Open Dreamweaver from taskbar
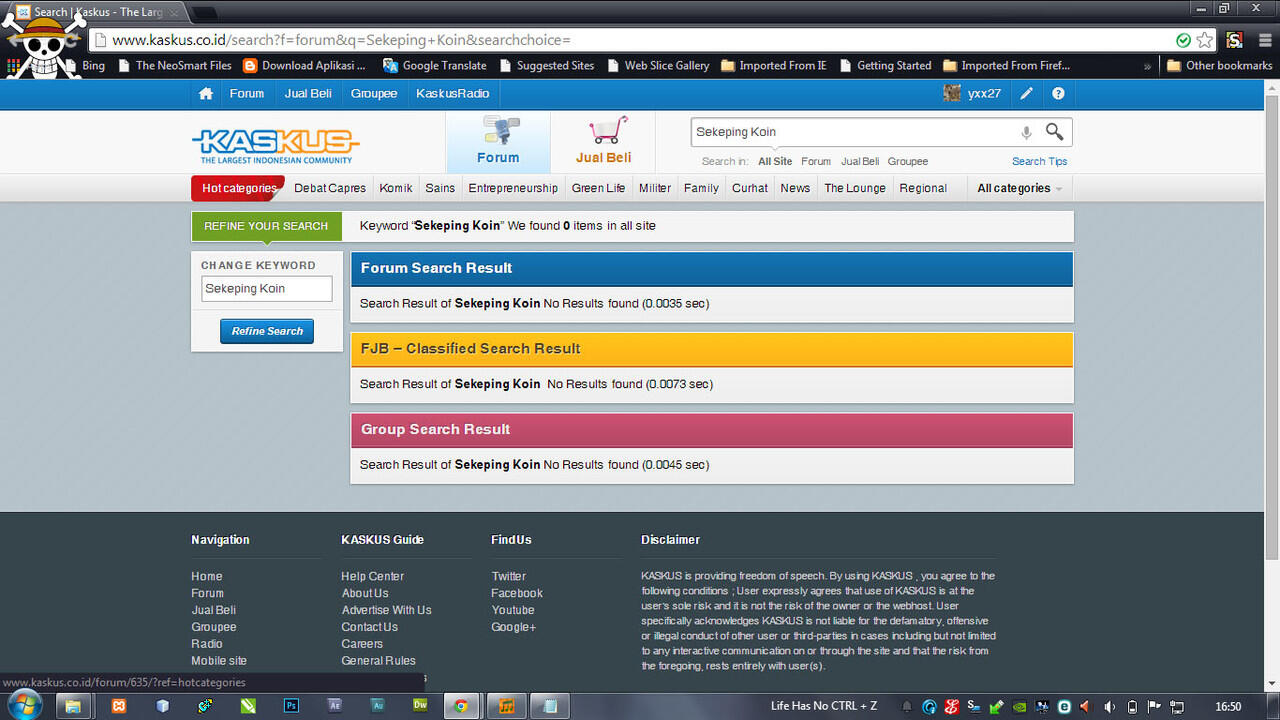Viewport: 1280px width, 720px height. tap(420, 706)
